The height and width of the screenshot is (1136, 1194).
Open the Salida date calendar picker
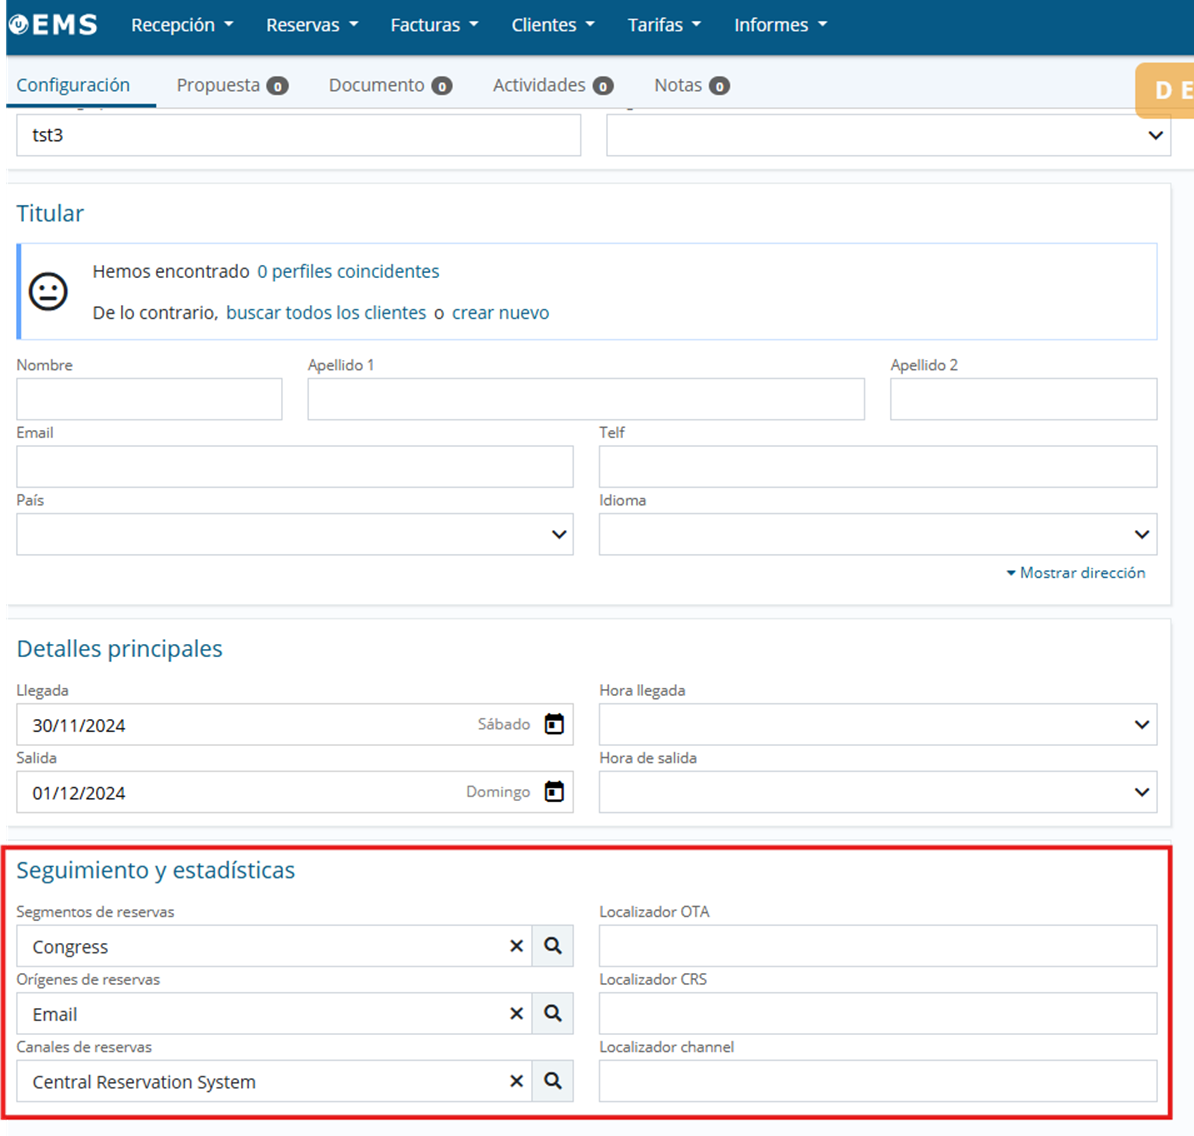(554, 792)
